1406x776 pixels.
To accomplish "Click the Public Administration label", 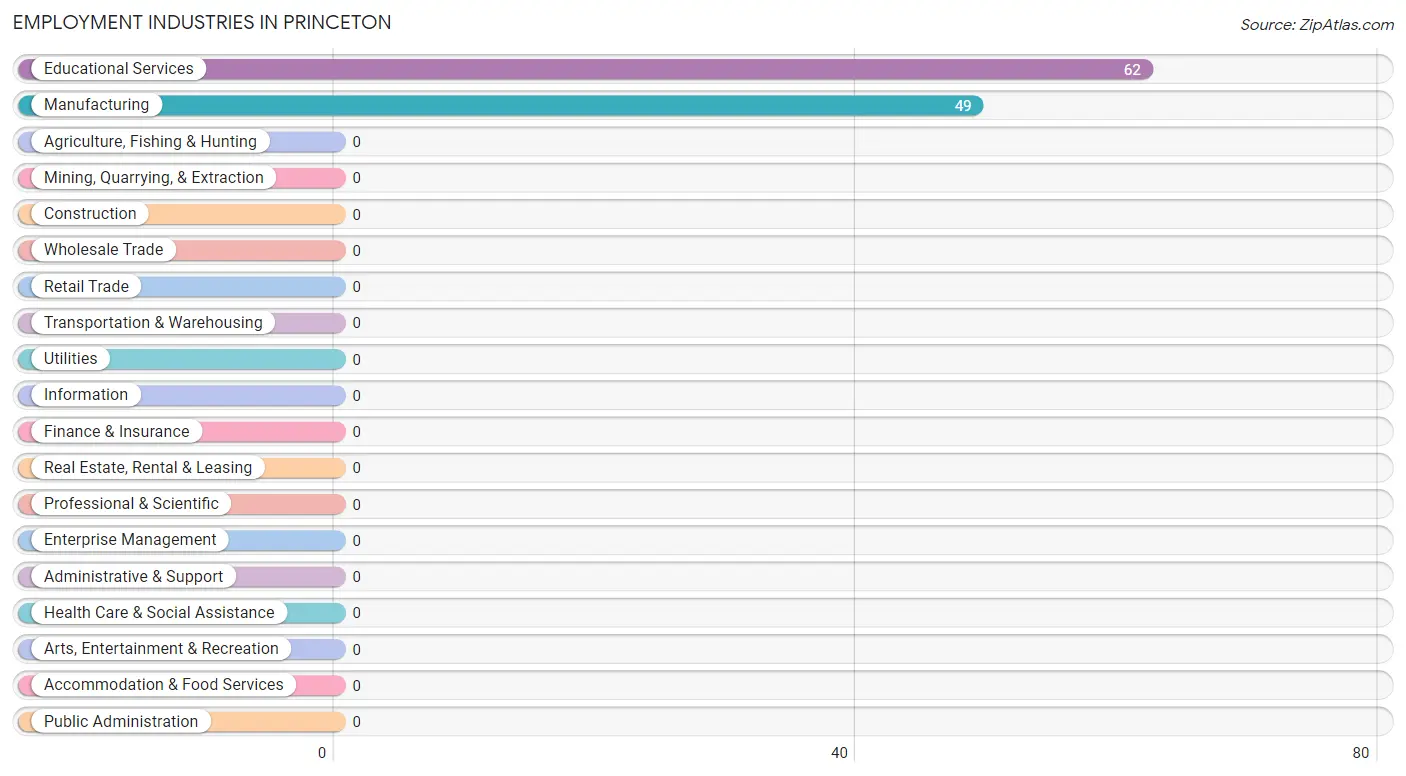I will click(121, 722).
